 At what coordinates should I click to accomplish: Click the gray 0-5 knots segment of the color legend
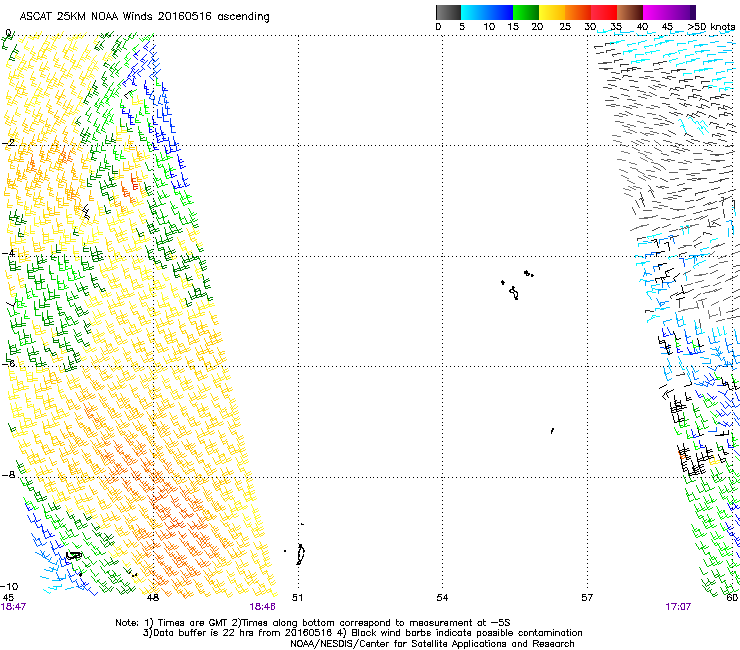click(448, 12)
